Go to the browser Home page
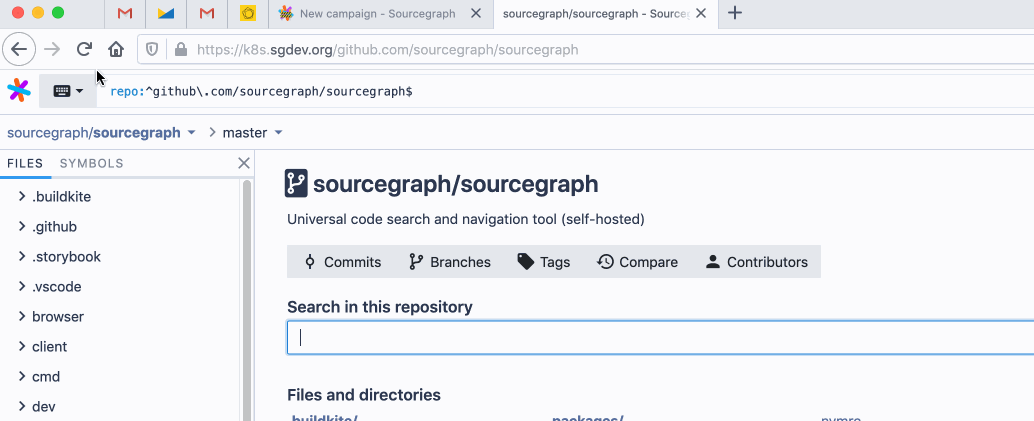Viewport: 1034px width, 421px height. point(116,49)
